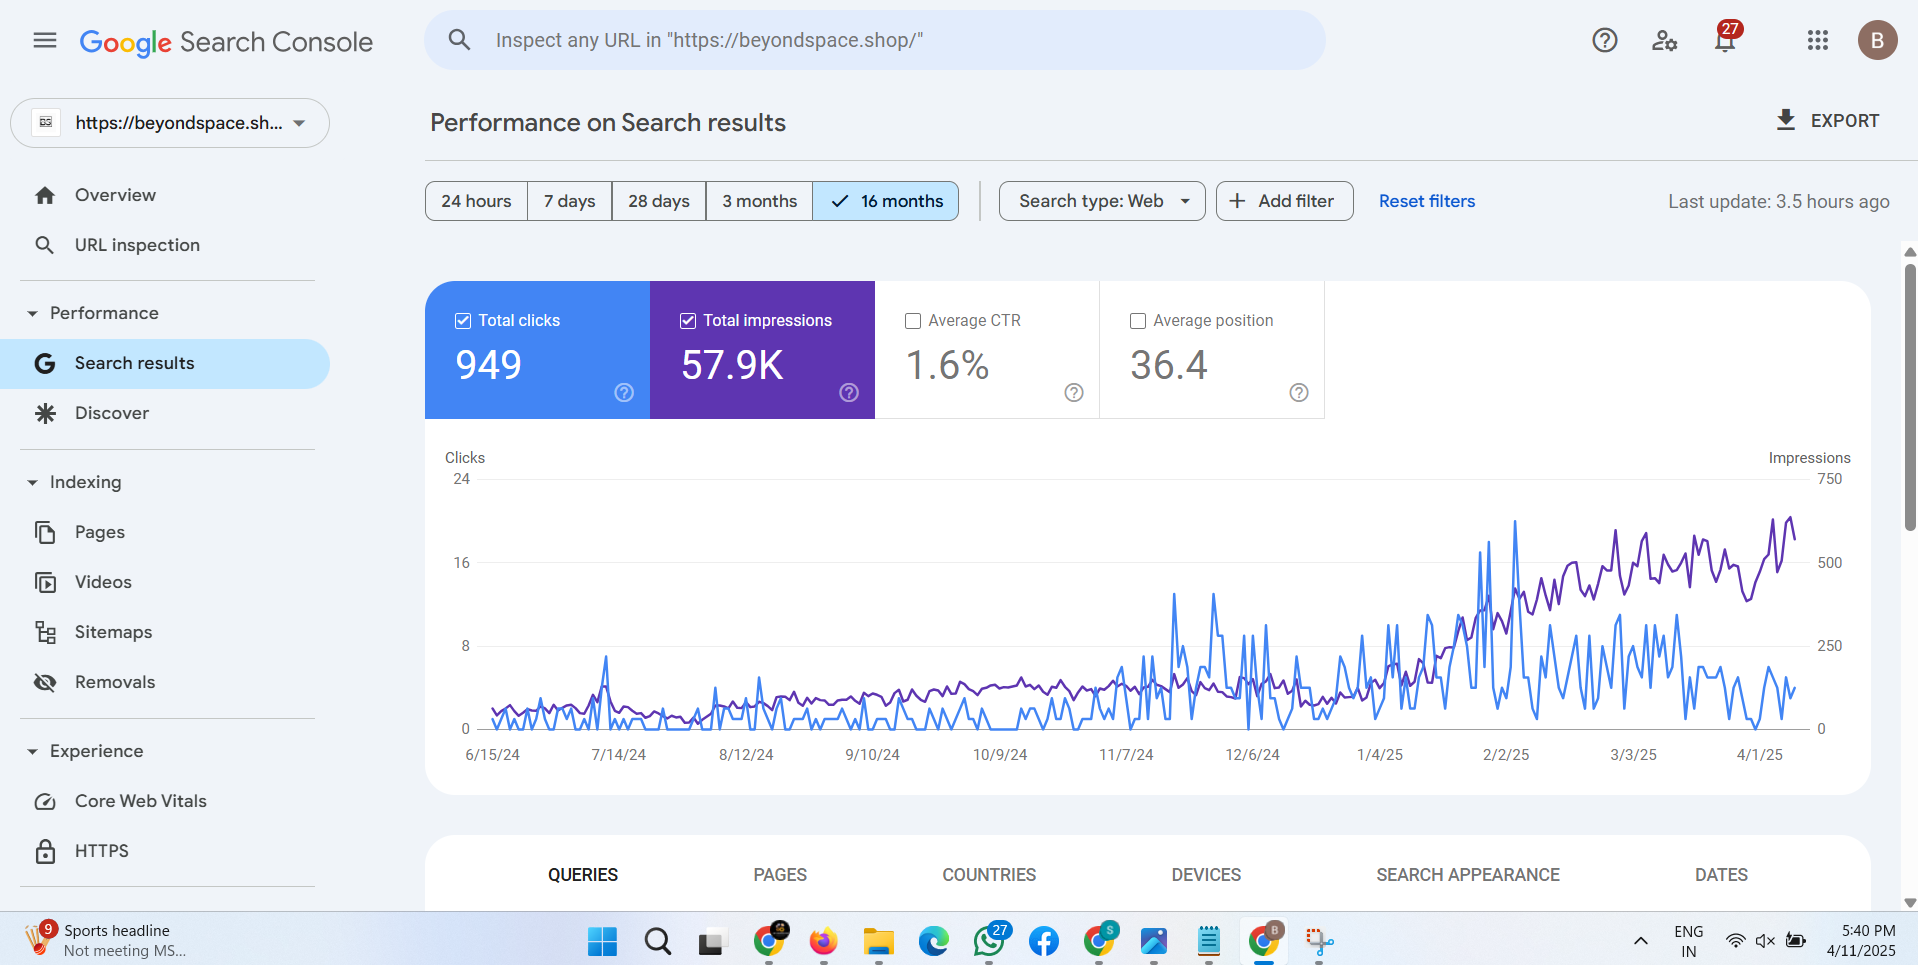Click the Inspect any URL field
1918x965 pixels.
(875, 40)
